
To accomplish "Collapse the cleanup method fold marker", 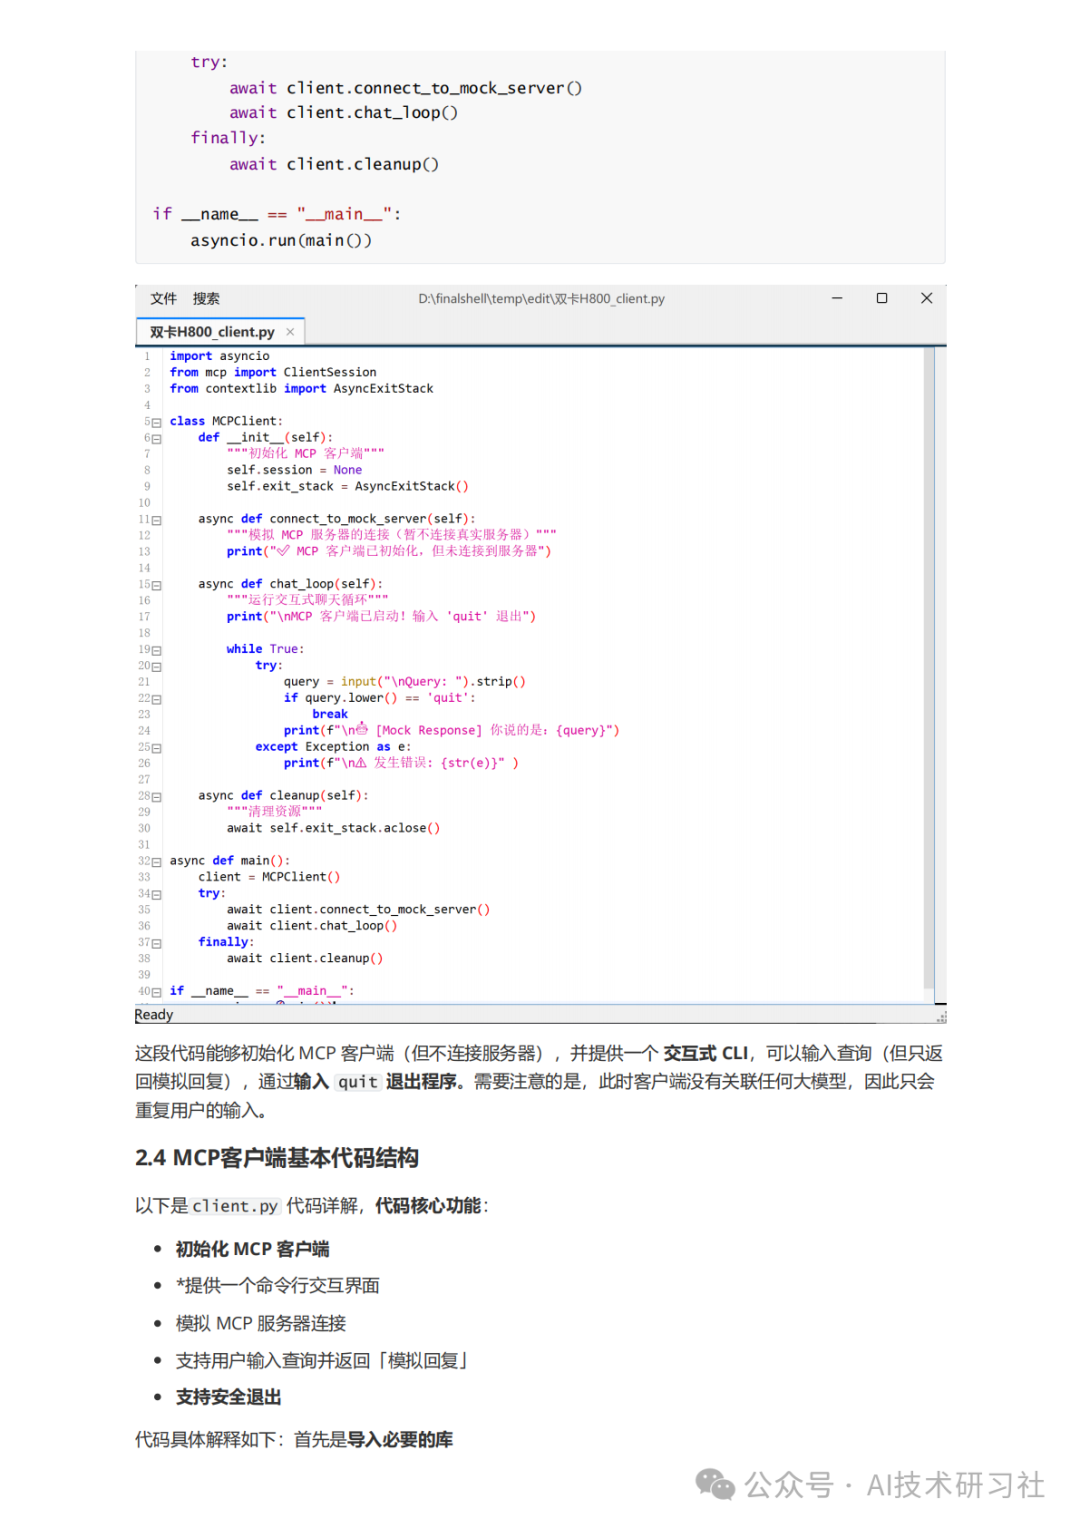I will click(x=157, y=795).
